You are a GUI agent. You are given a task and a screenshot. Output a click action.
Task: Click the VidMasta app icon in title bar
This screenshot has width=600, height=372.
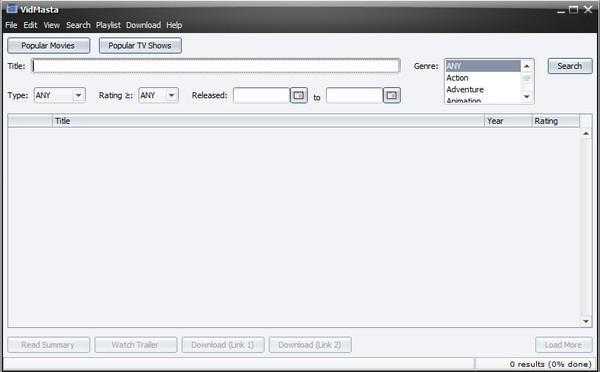11,8
